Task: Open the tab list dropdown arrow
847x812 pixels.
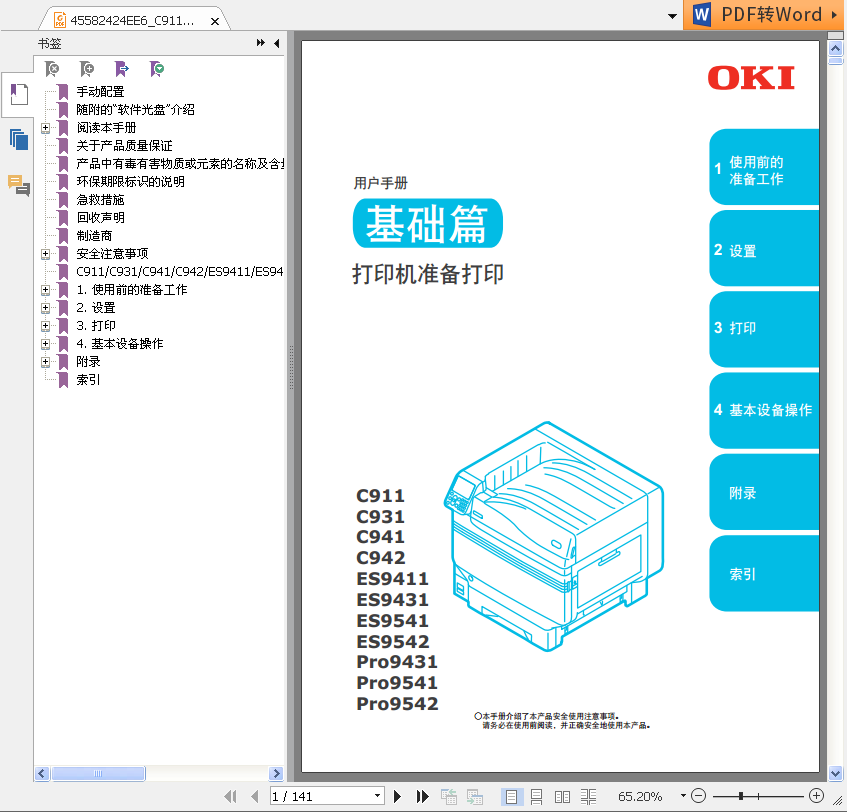Action: point(672,16)
